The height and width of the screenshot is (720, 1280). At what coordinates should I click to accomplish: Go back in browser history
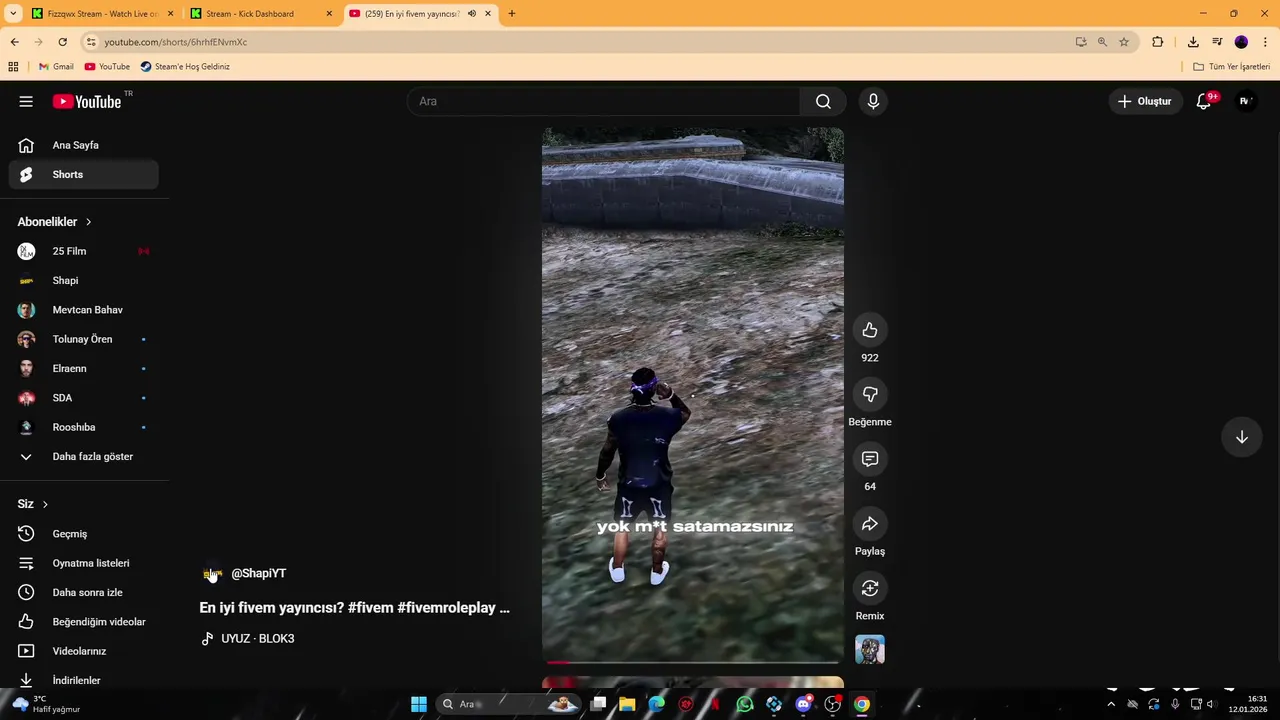14,42
